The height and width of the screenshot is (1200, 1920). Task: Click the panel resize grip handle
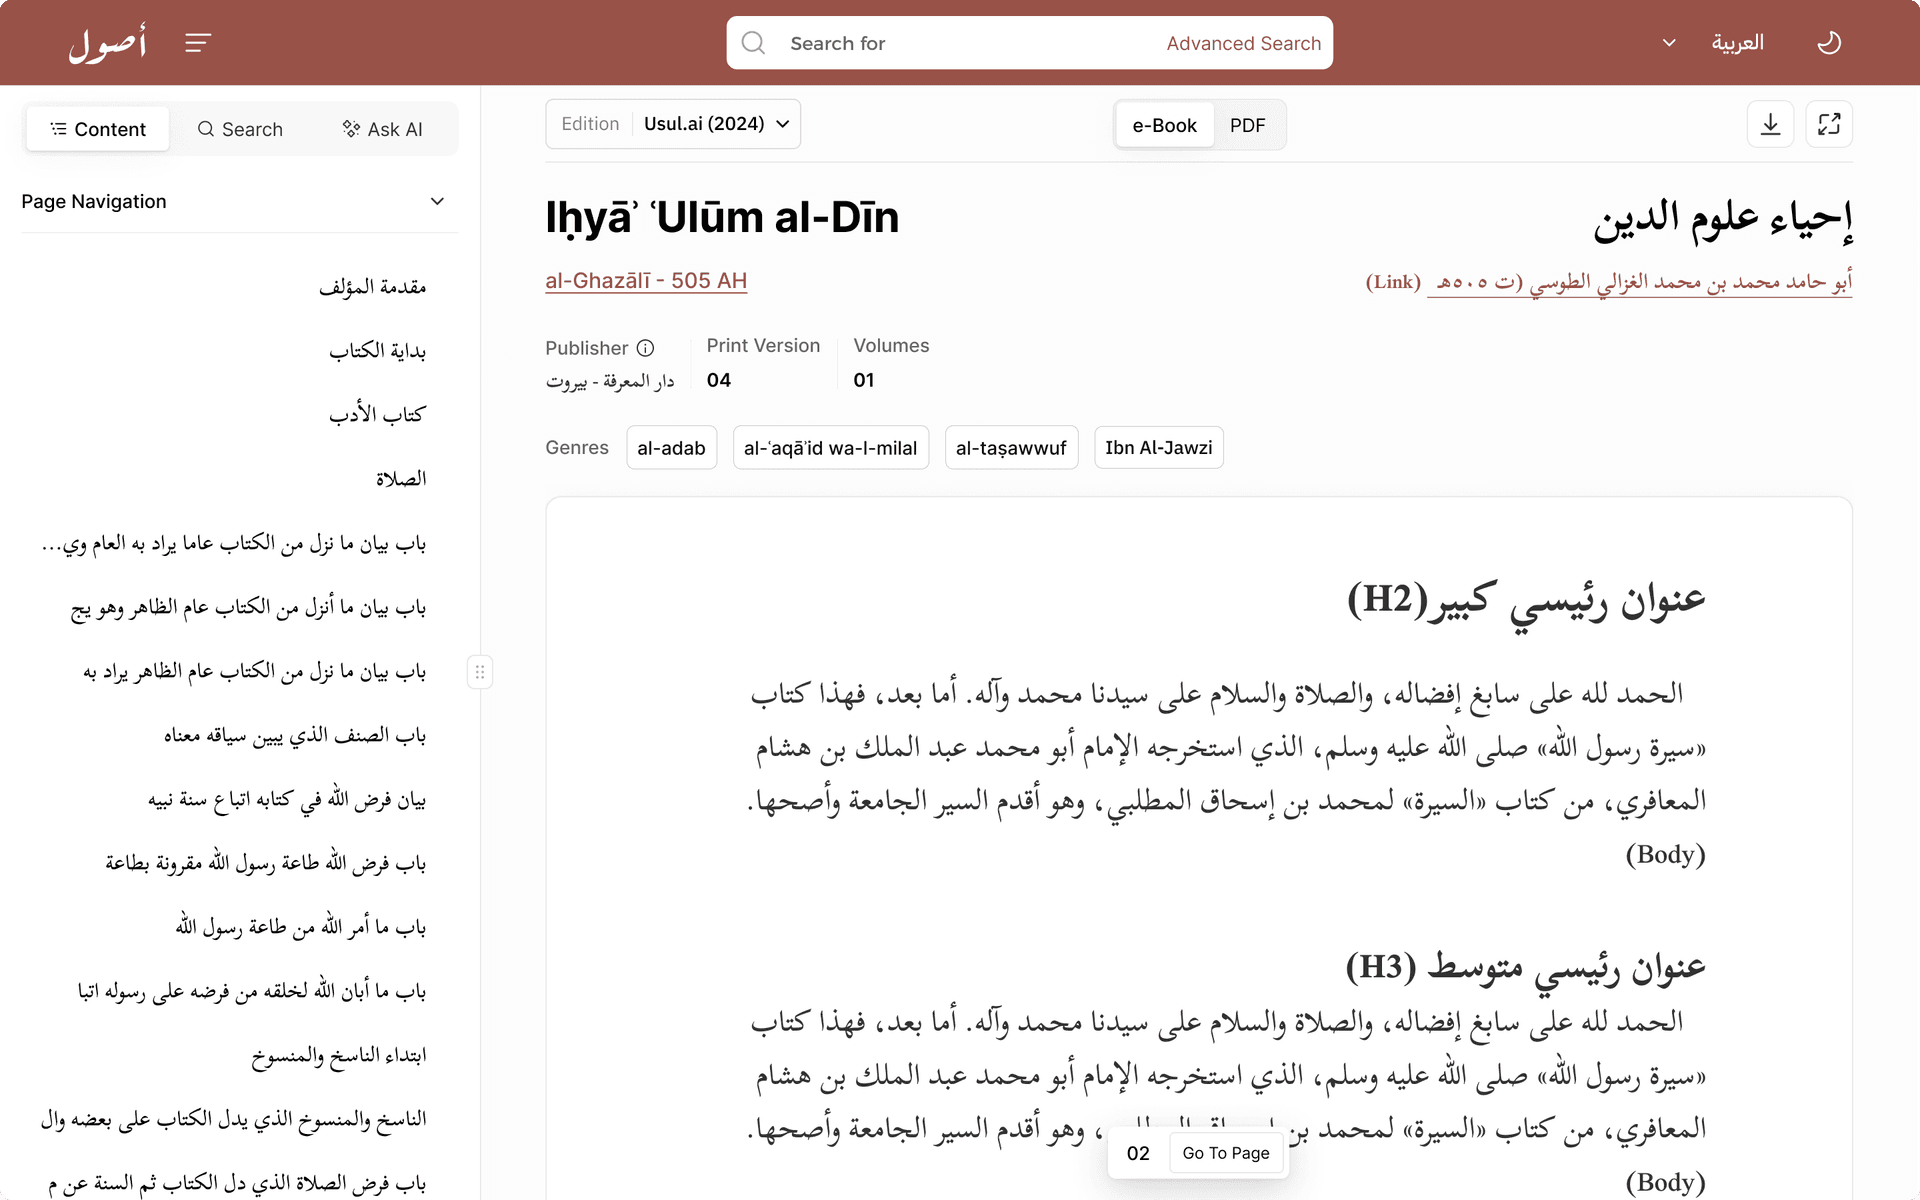[480, 672]
